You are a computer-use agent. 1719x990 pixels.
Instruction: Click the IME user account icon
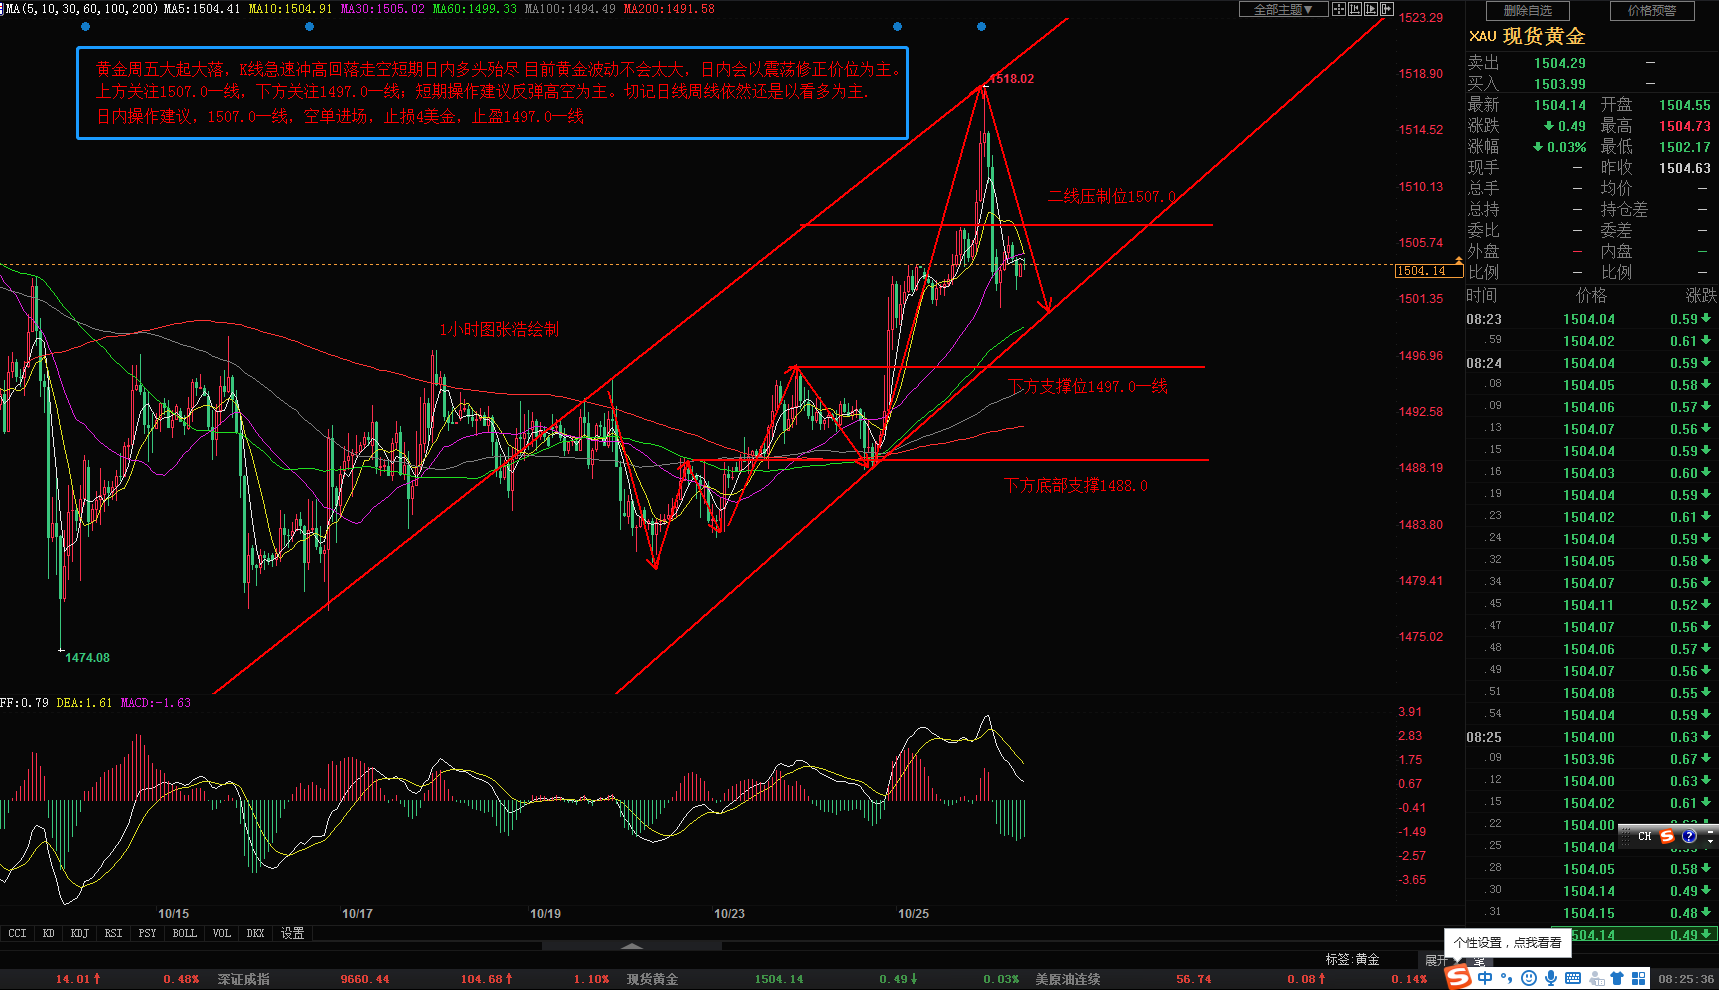[1596, 978]
